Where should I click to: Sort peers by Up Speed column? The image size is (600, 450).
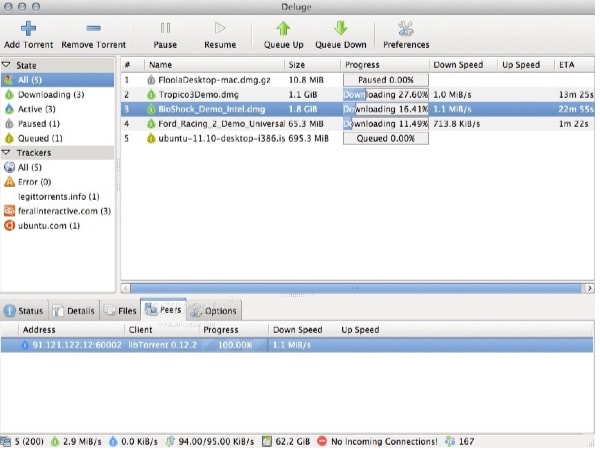click(360, 329)
